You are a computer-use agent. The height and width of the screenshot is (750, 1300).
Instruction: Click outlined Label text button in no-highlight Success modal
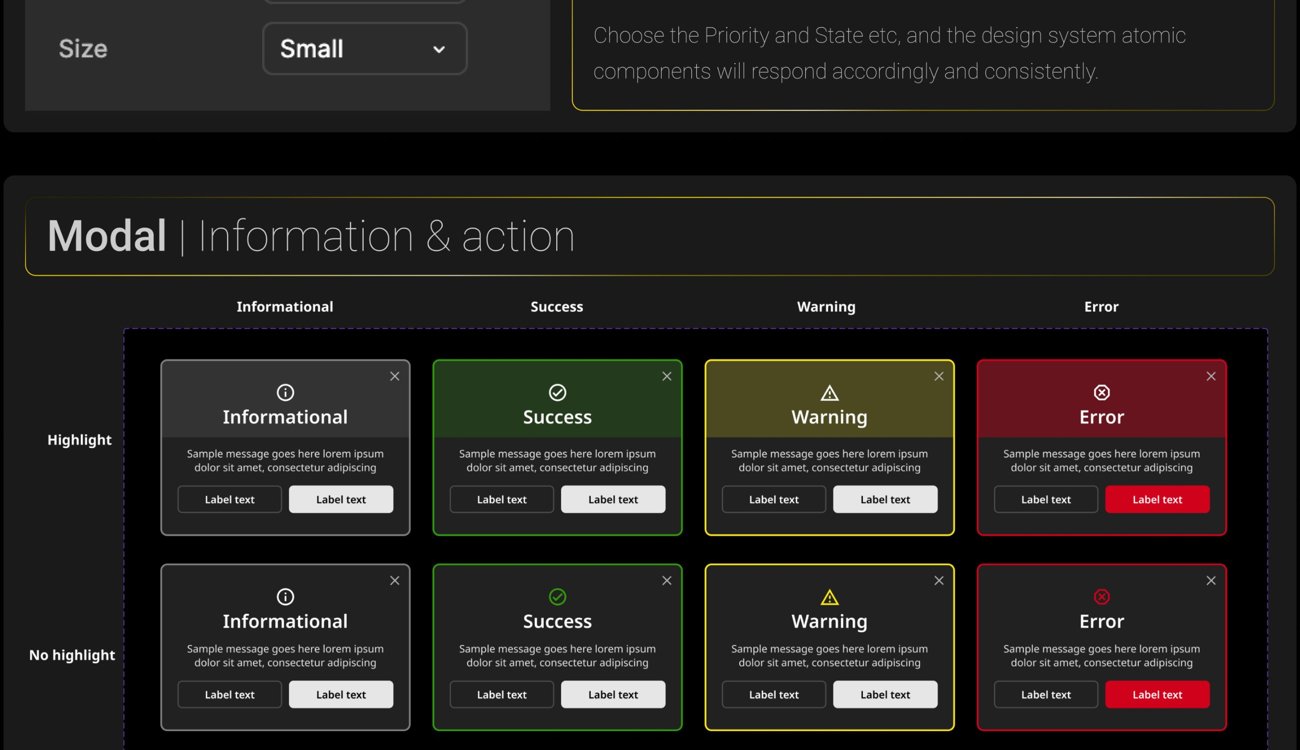tap(502, 694)
